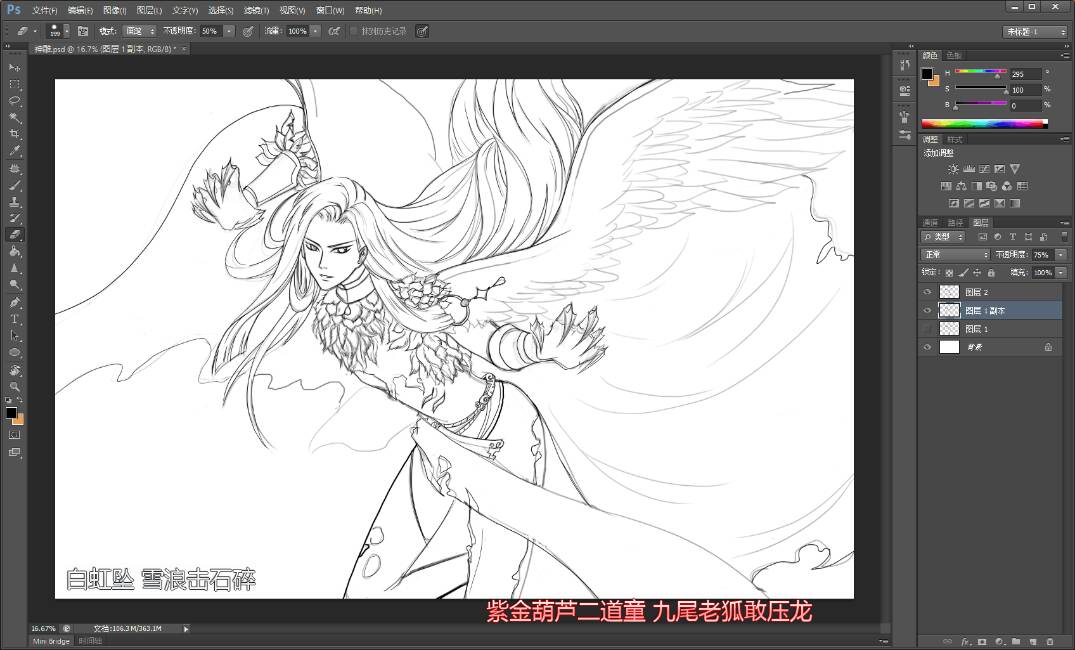Select the Zoom tool

[x=14, y=387]
